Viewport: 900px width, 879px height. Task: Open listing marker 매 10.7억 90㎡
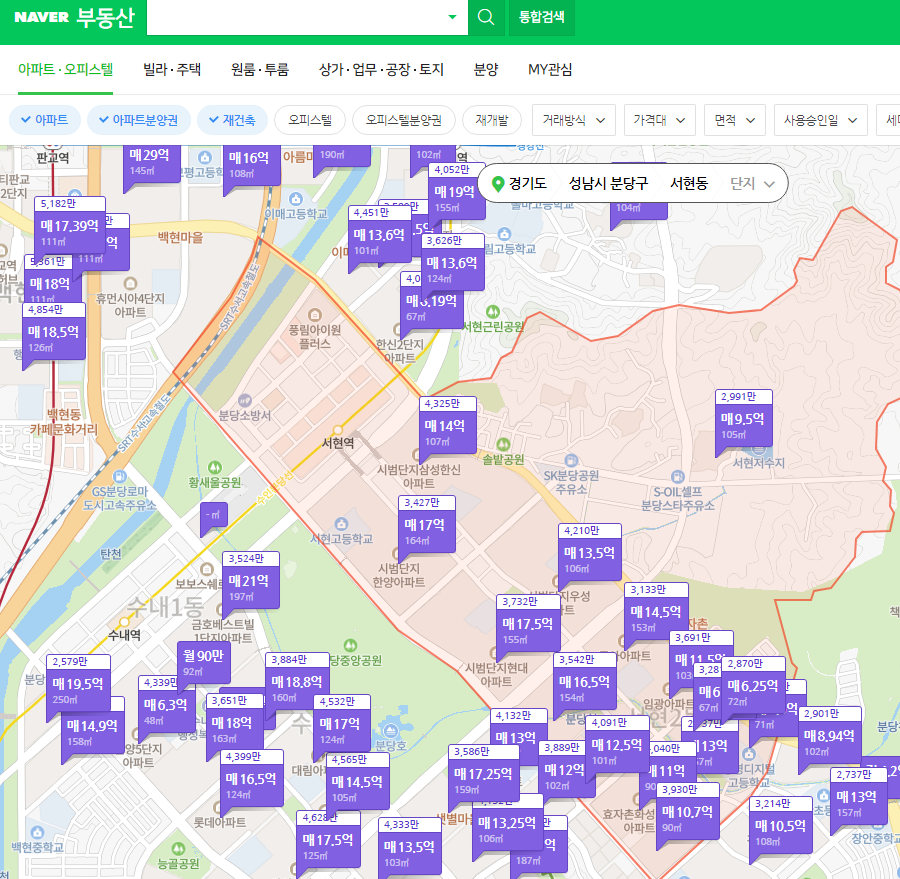688,812
